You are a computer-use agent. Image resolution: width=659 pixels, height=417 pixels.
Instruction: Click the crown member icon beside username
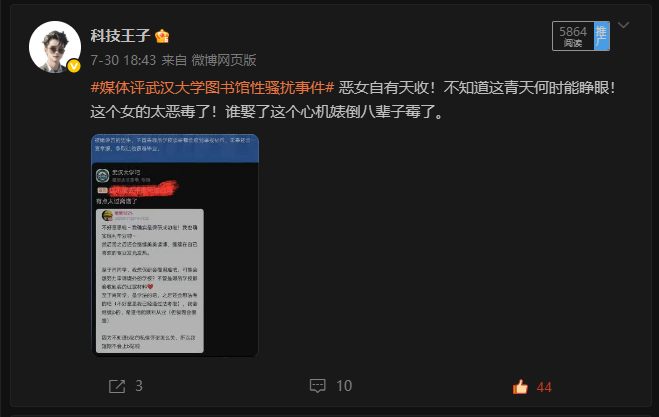click(x=162, y=36)
